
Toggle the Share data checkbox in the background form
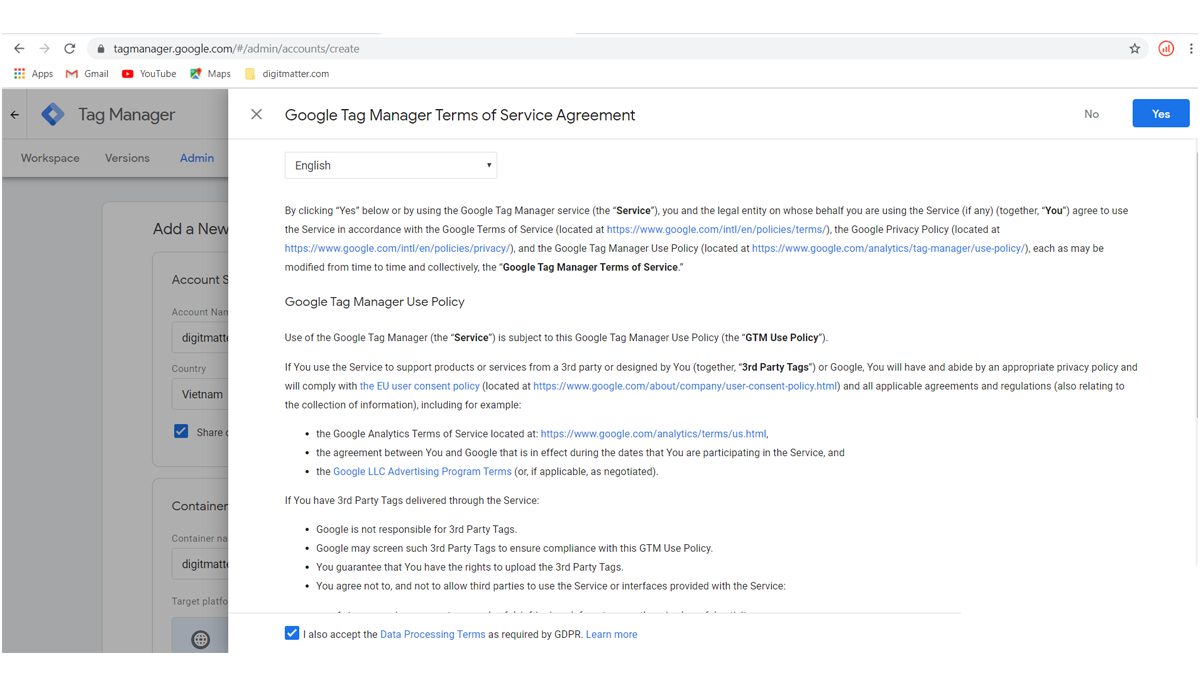click(x=181, y=431)
